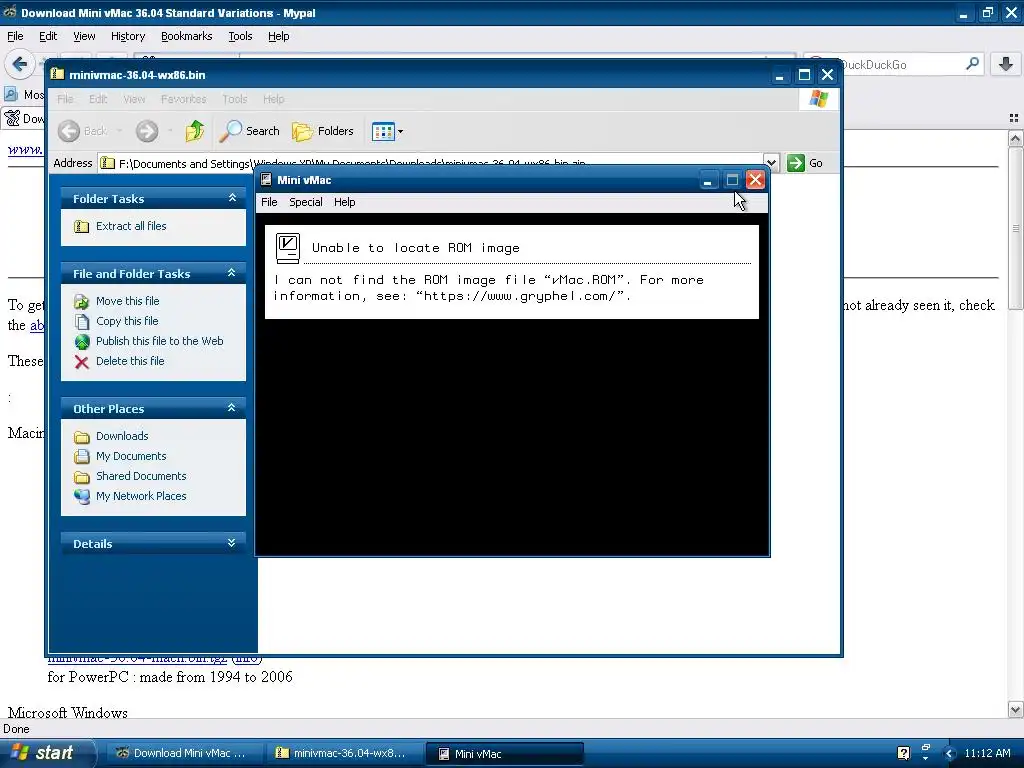Click Move this file link
This screenshot has height=768, width=1024.
click(127, 301)
